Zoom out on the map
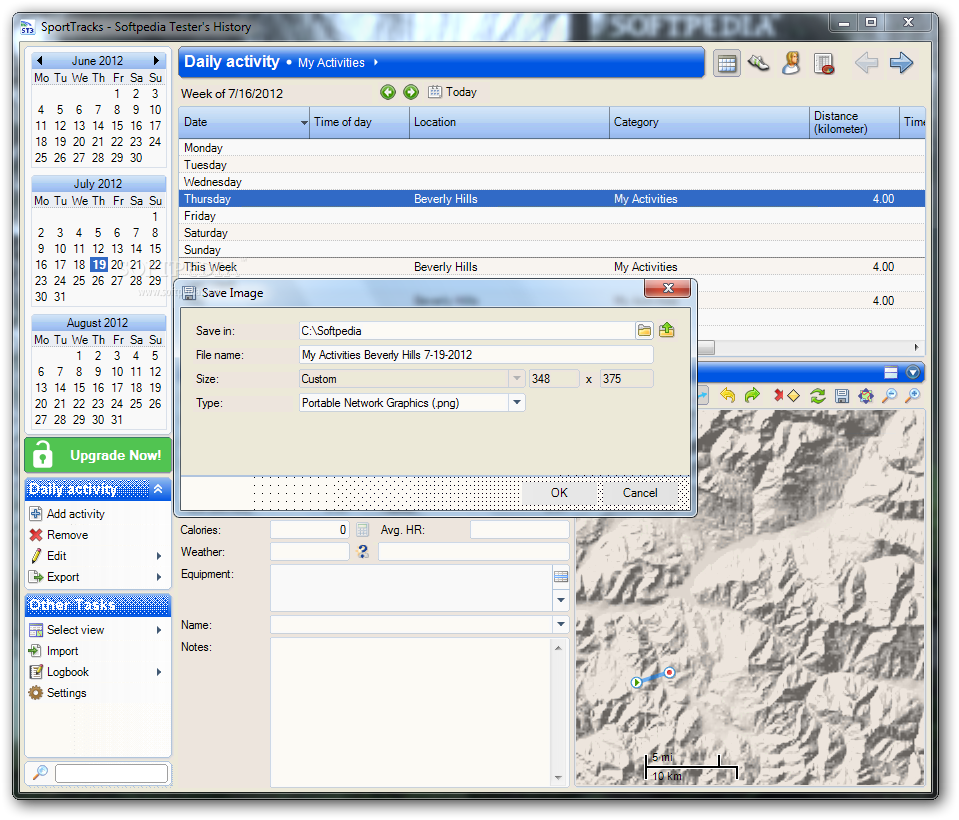This screenshot has width=959, height=820. [x=890, y=396]
